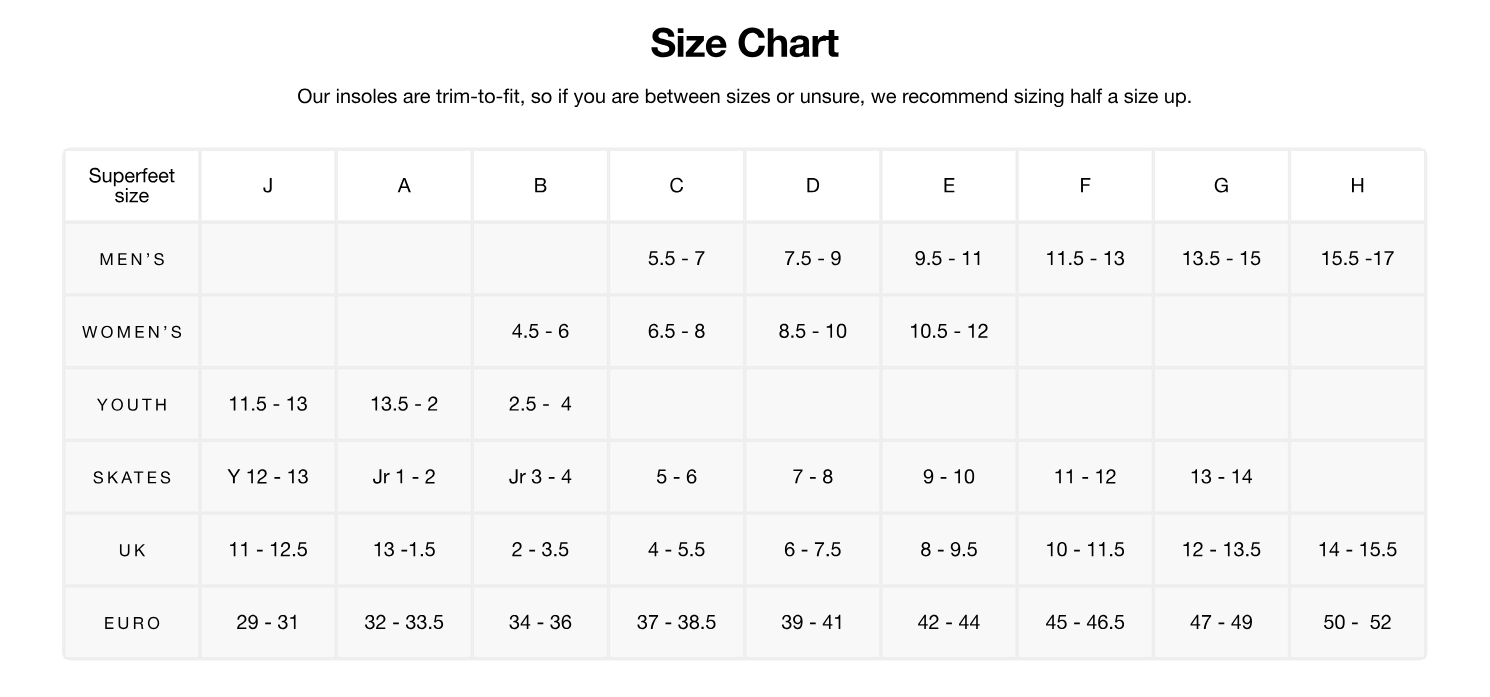The height and width of the screenshot is (697, 1490).
Task: Select the YOUTH row label
Action: point(132,405)
